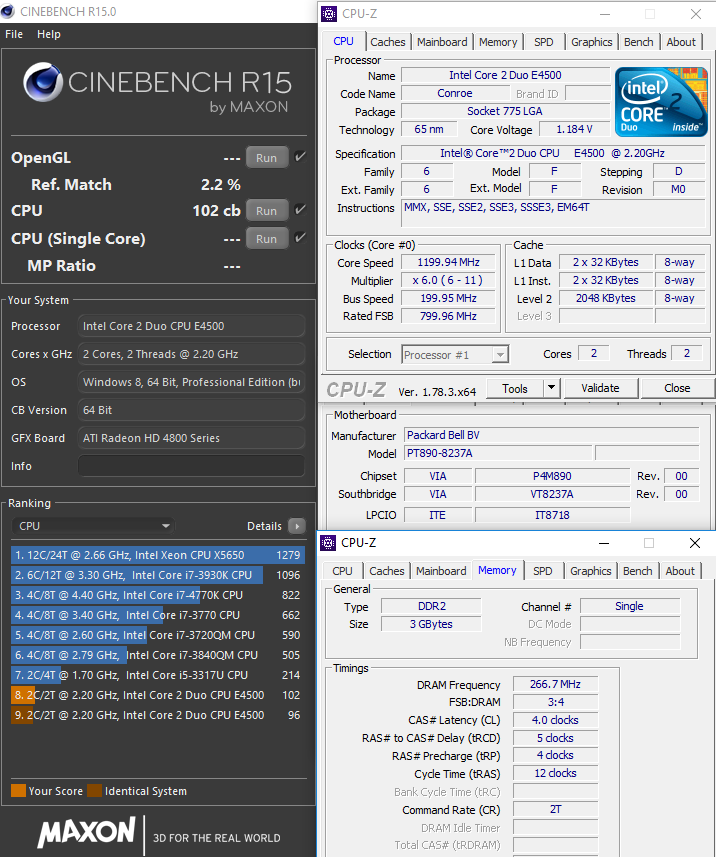Click the Validate button in CPU-Z
Screen dimensions: 716x857
pyautogui.click(x=600, y=388)
